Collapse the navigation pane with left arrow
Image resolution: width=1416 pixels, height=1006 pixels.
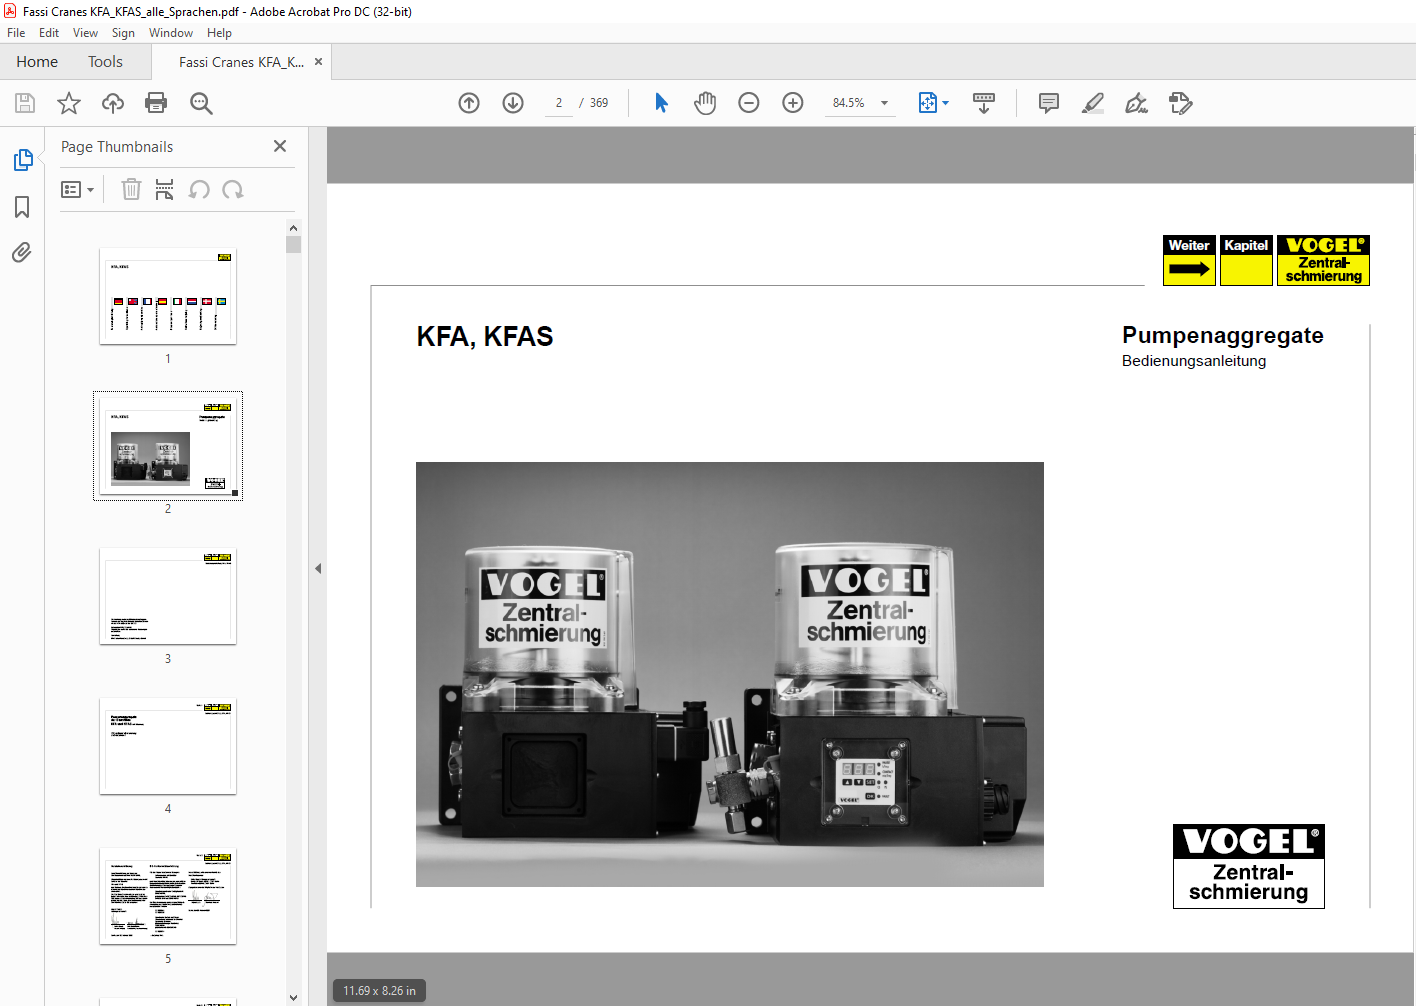coord(318,568)
